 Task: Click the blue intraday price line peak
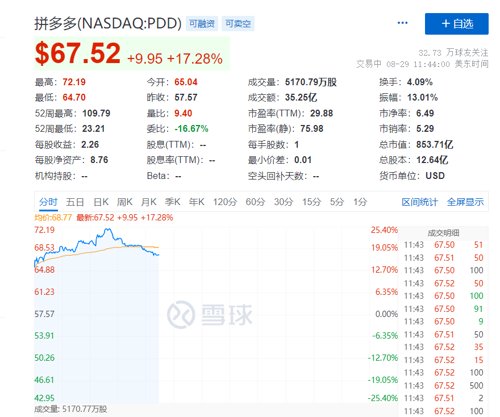click(108, 229)
